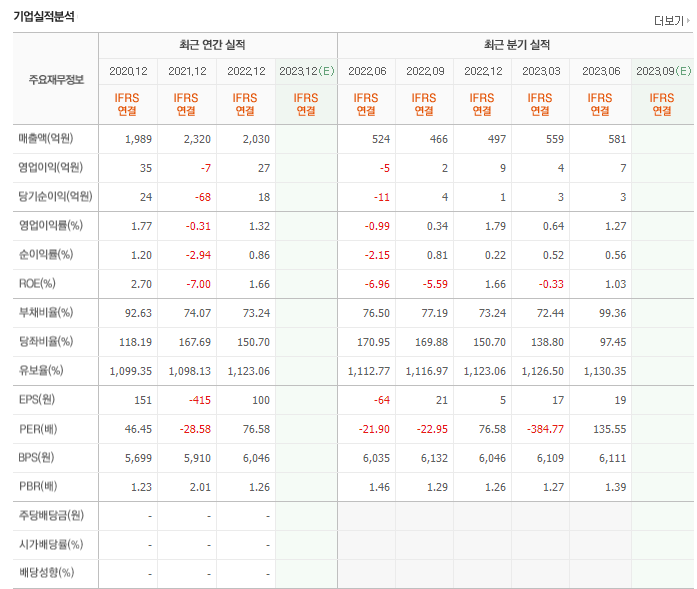This screenshot has height=589, width=697.
Task: Select the 부채비율(%) row label
Action: click(46, 313)
